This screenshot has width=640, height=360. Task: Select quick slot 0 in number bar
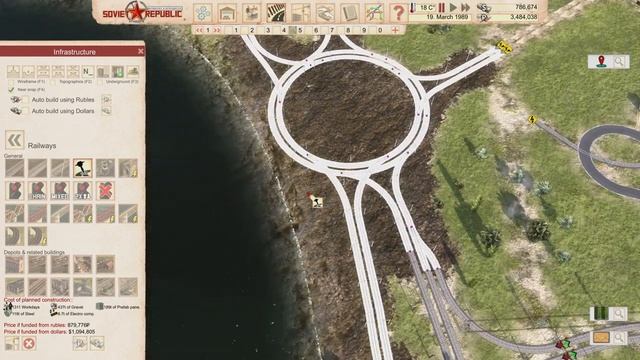380,30
